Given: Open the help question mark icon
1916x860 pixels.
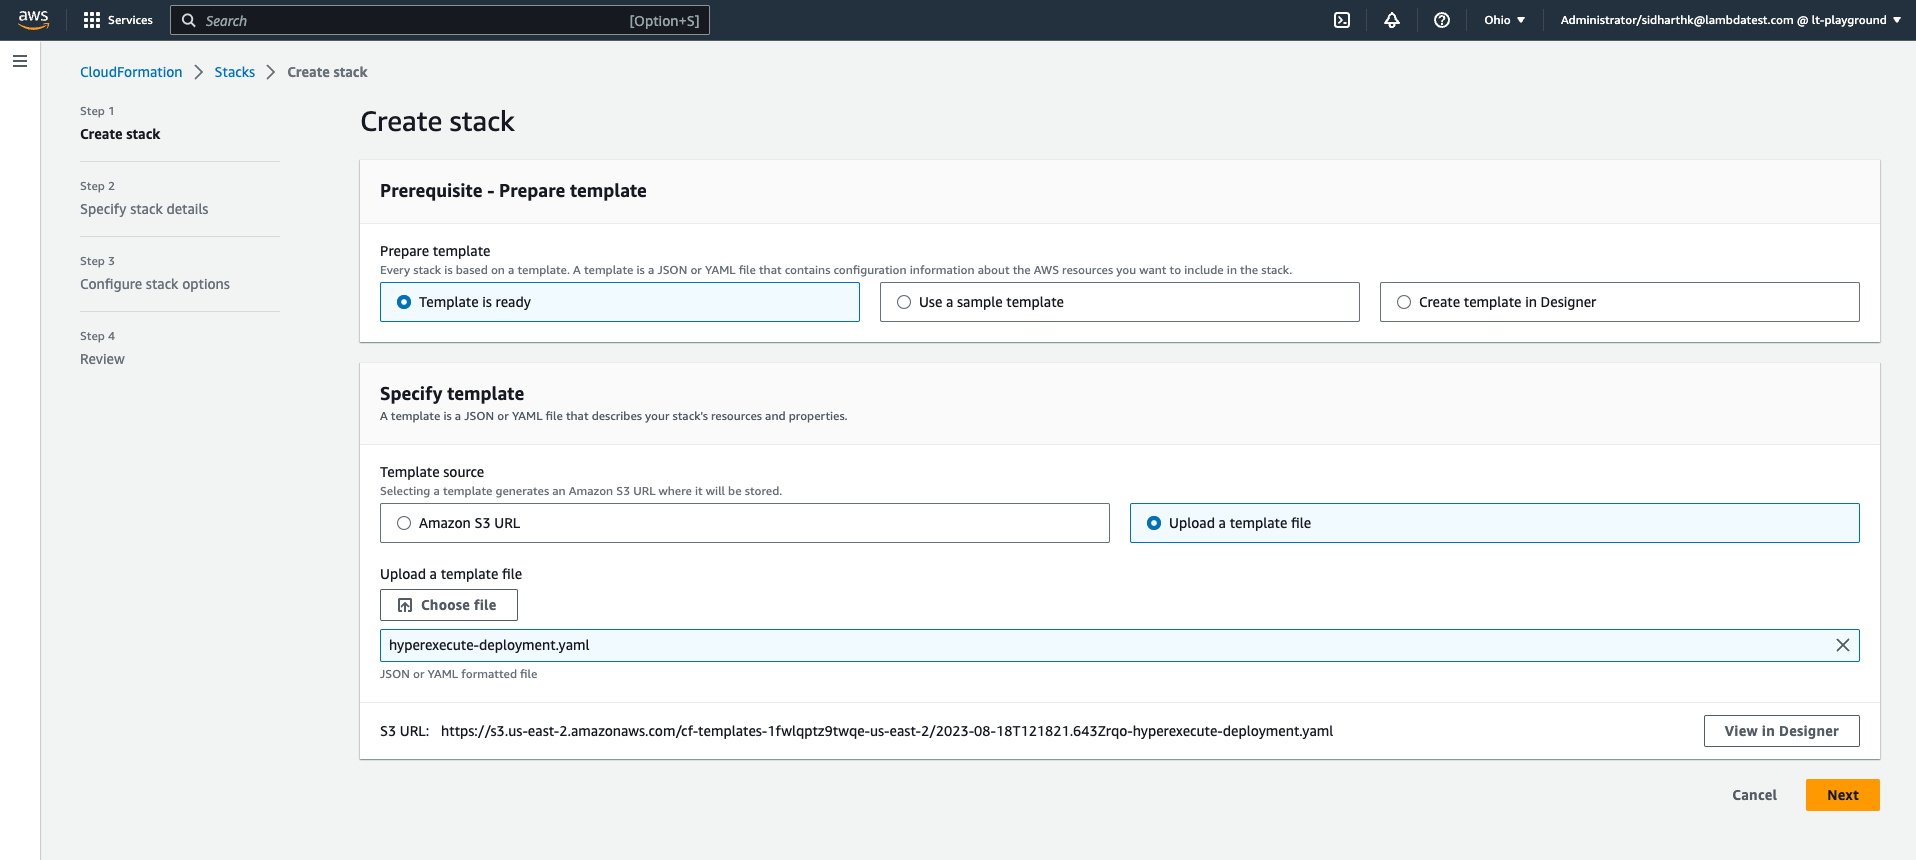Looking at the screenshot, I should tap(1441, 20).
